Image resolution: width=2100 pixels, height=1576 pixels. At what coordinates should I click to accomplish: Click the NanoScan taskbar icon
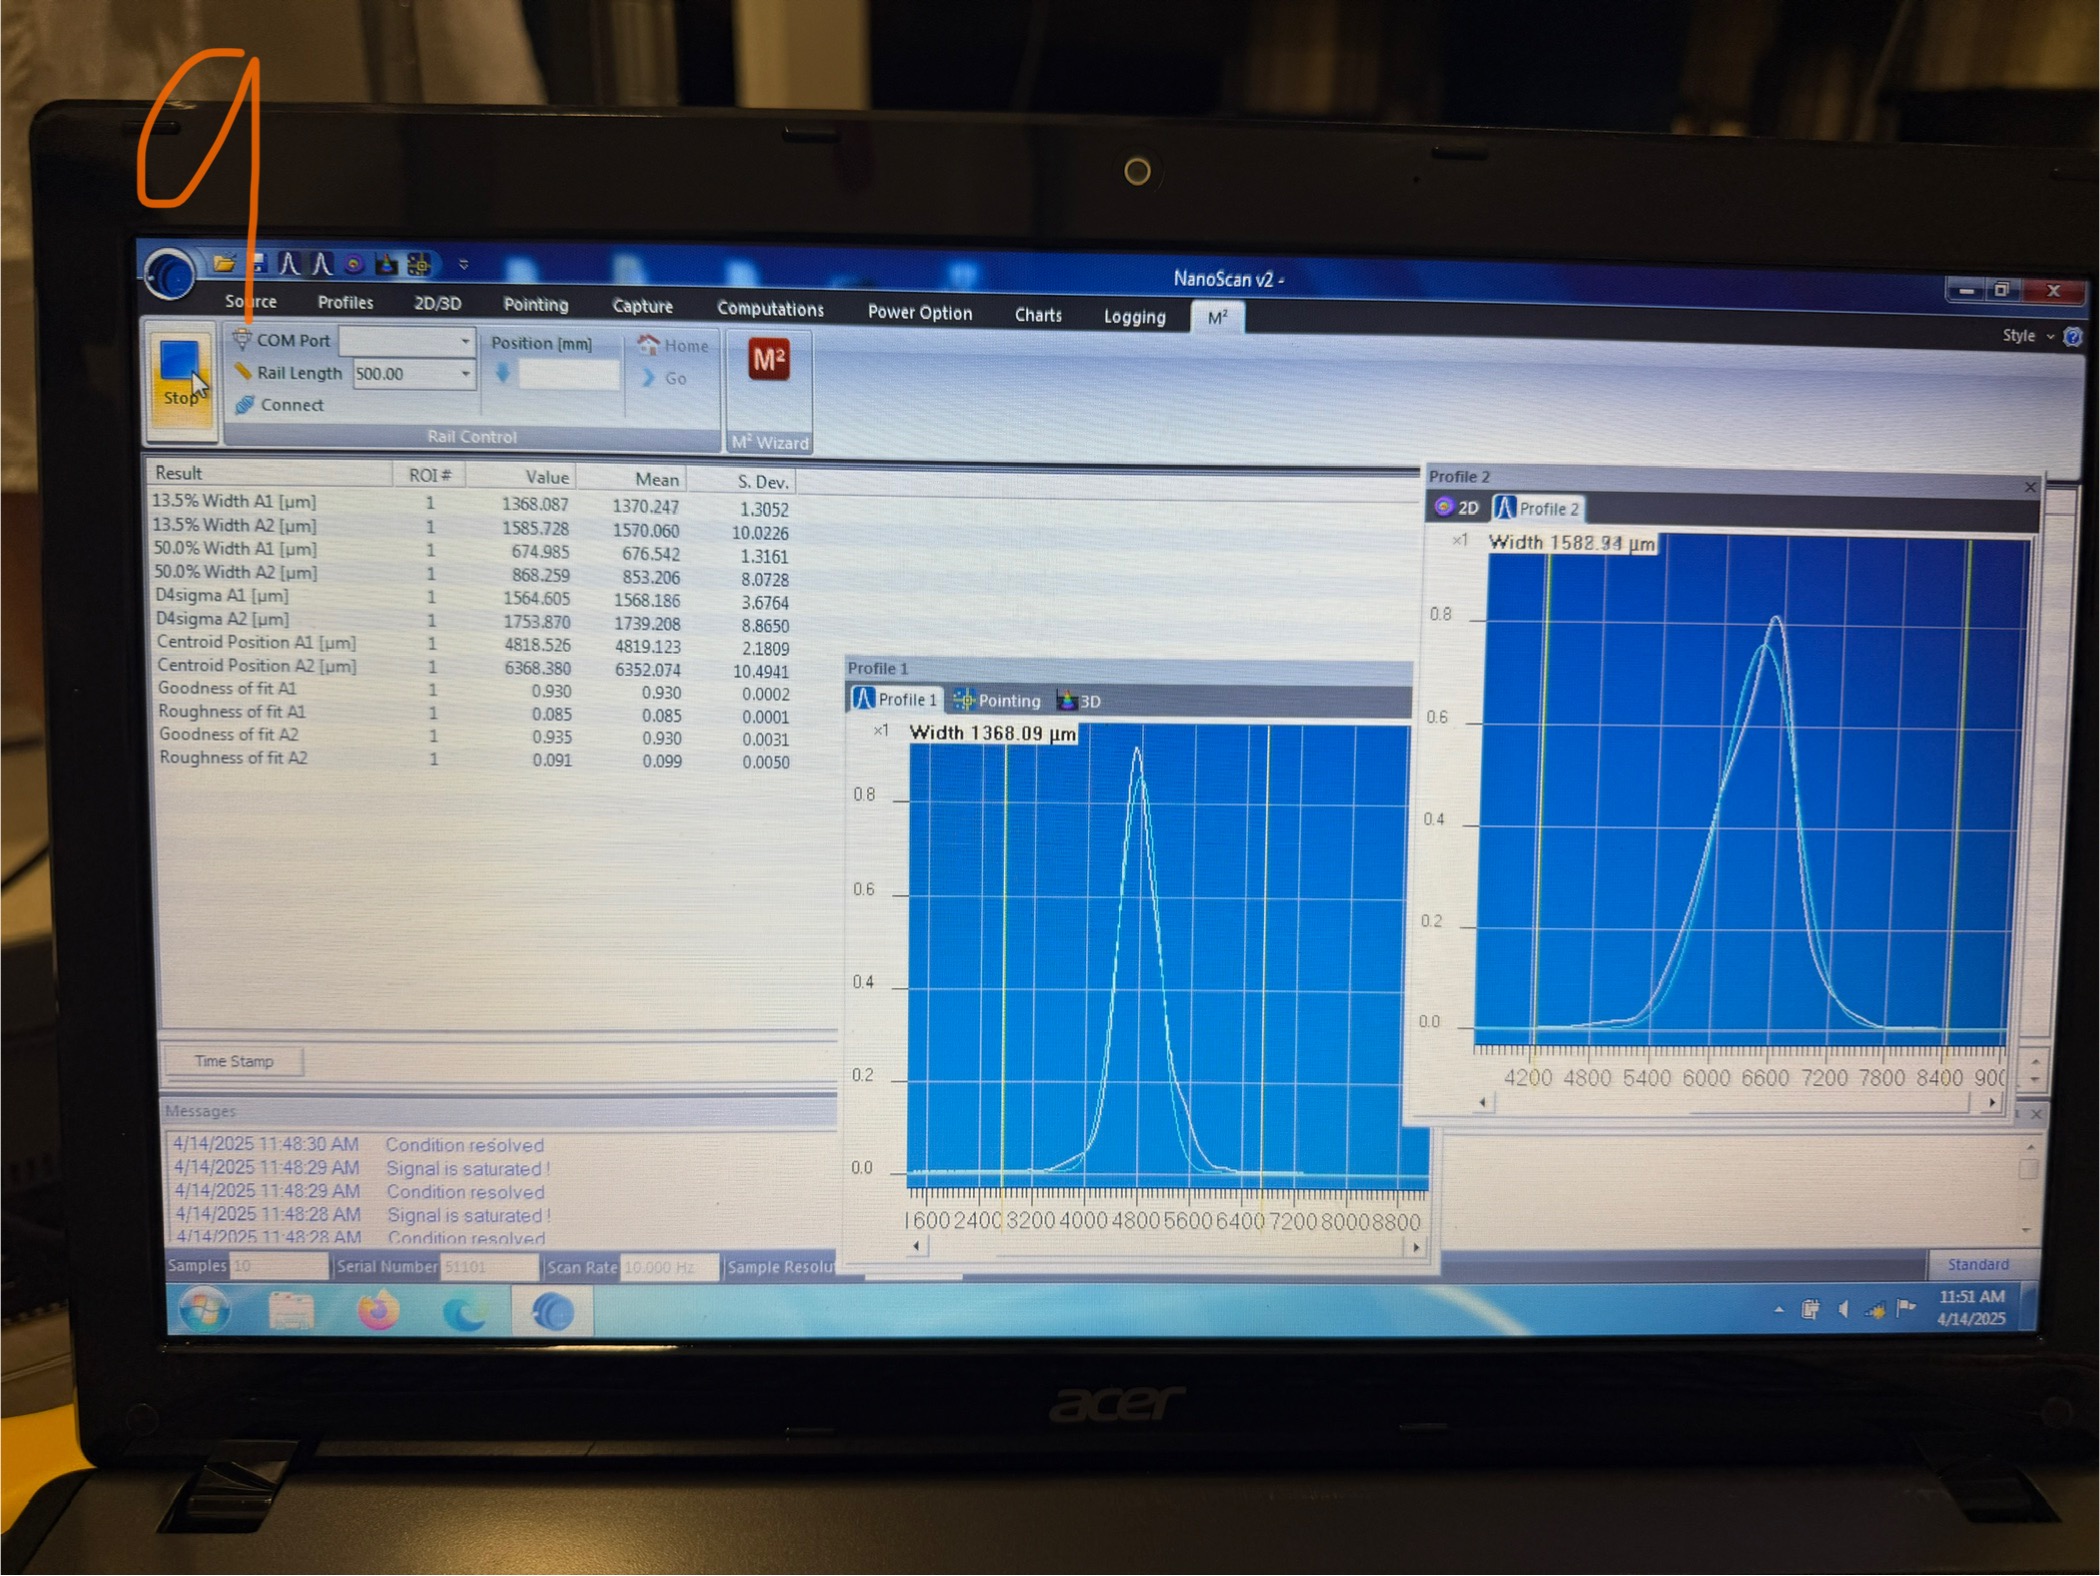click(x=552, y=1312)
